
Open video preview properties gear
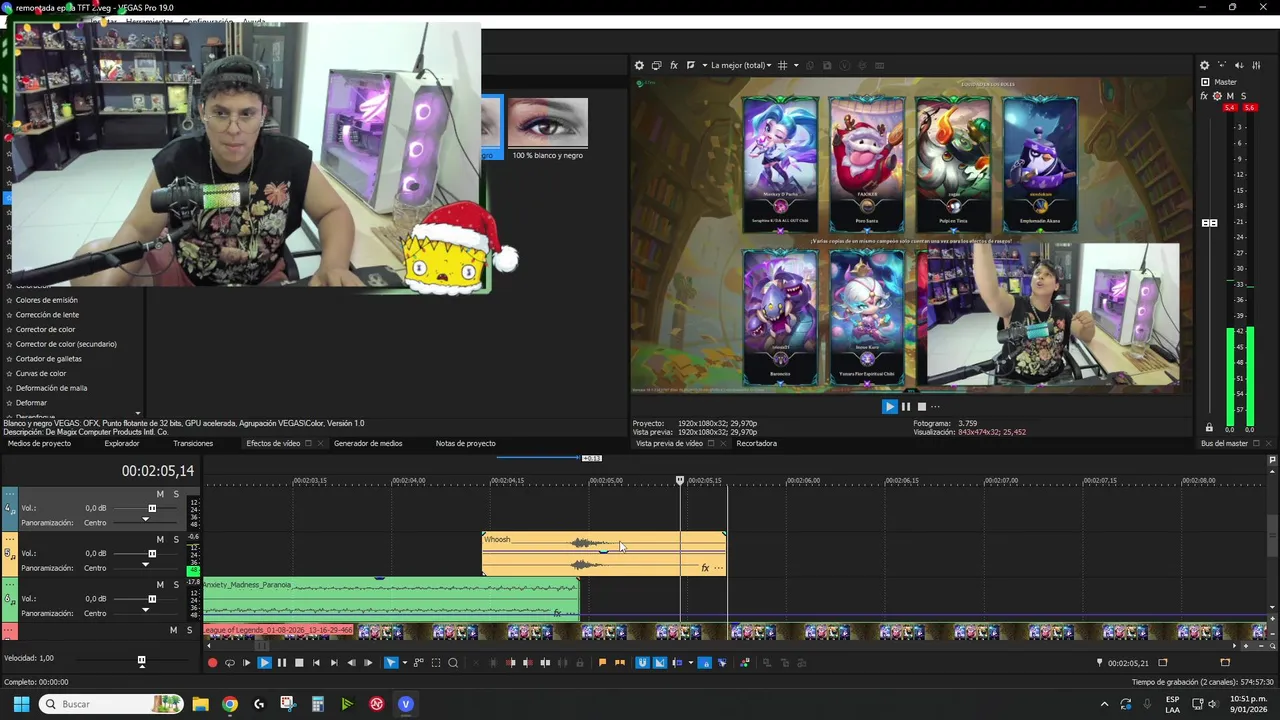tap(639, 65)
